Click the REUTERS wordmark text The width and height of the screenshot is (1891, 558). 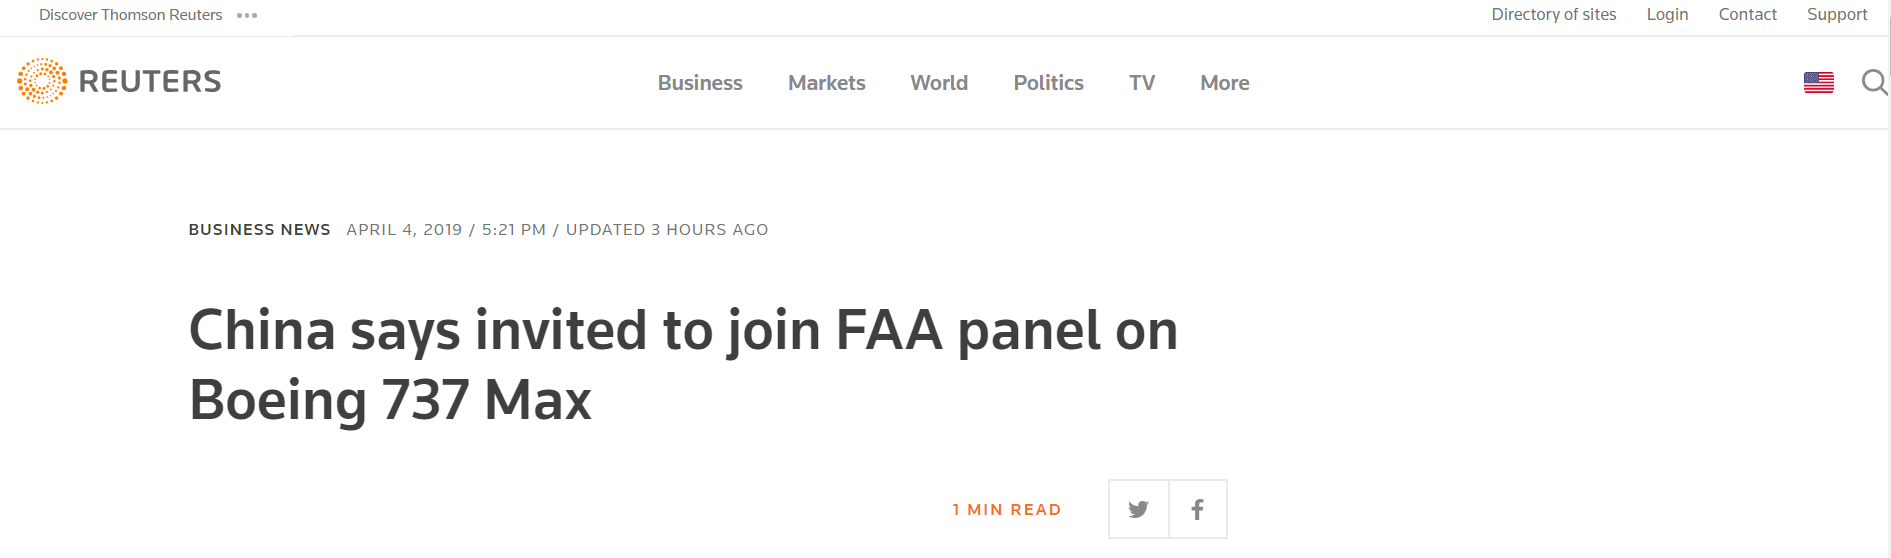point(150,81)
